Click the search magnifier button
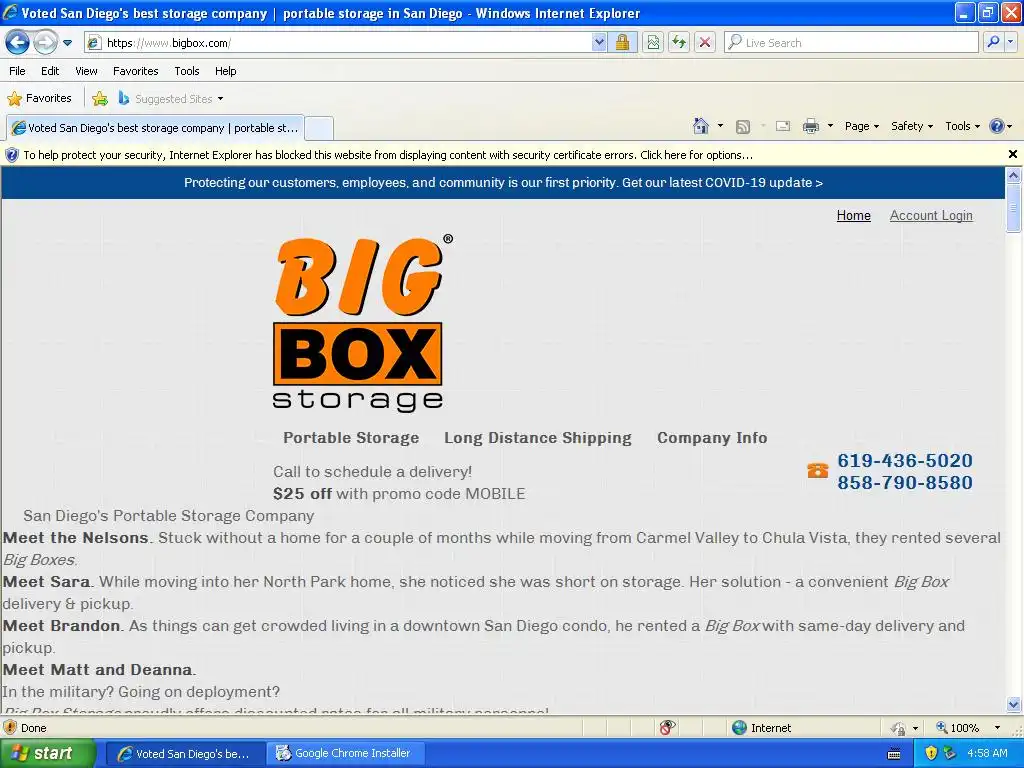 [993, 42]
